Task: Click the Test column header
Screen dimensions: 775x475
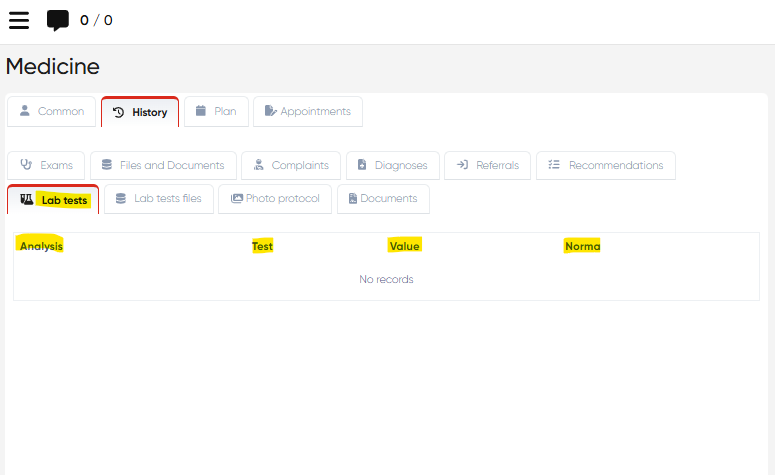Action: tap(262, 246)
